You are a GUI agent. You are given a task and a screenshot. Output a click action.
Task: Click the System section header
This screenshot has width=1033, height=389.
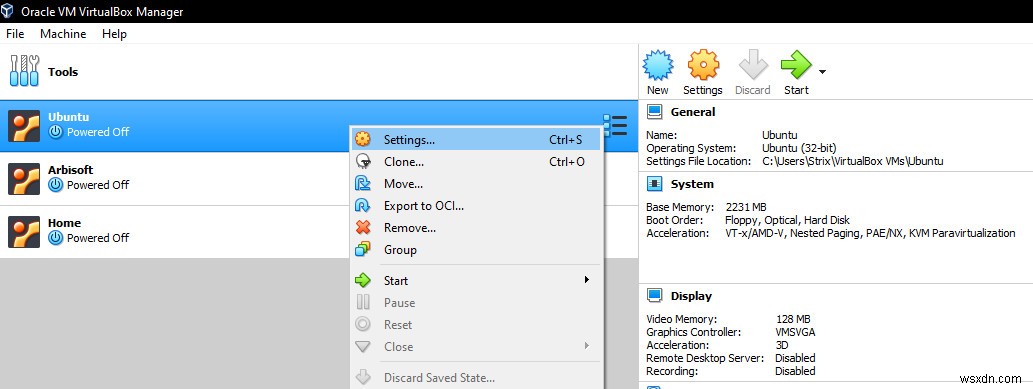[692, 184]
